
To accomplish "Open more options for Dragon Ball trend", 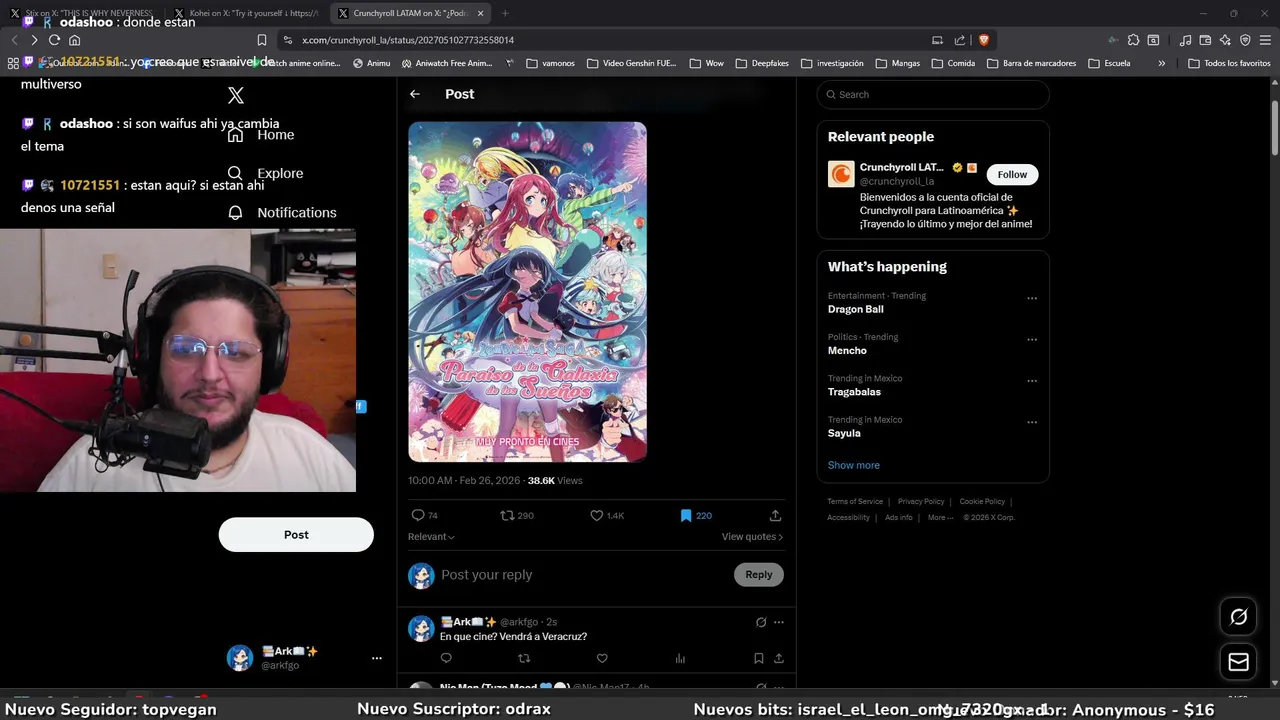I will (x=1032, y=298).
